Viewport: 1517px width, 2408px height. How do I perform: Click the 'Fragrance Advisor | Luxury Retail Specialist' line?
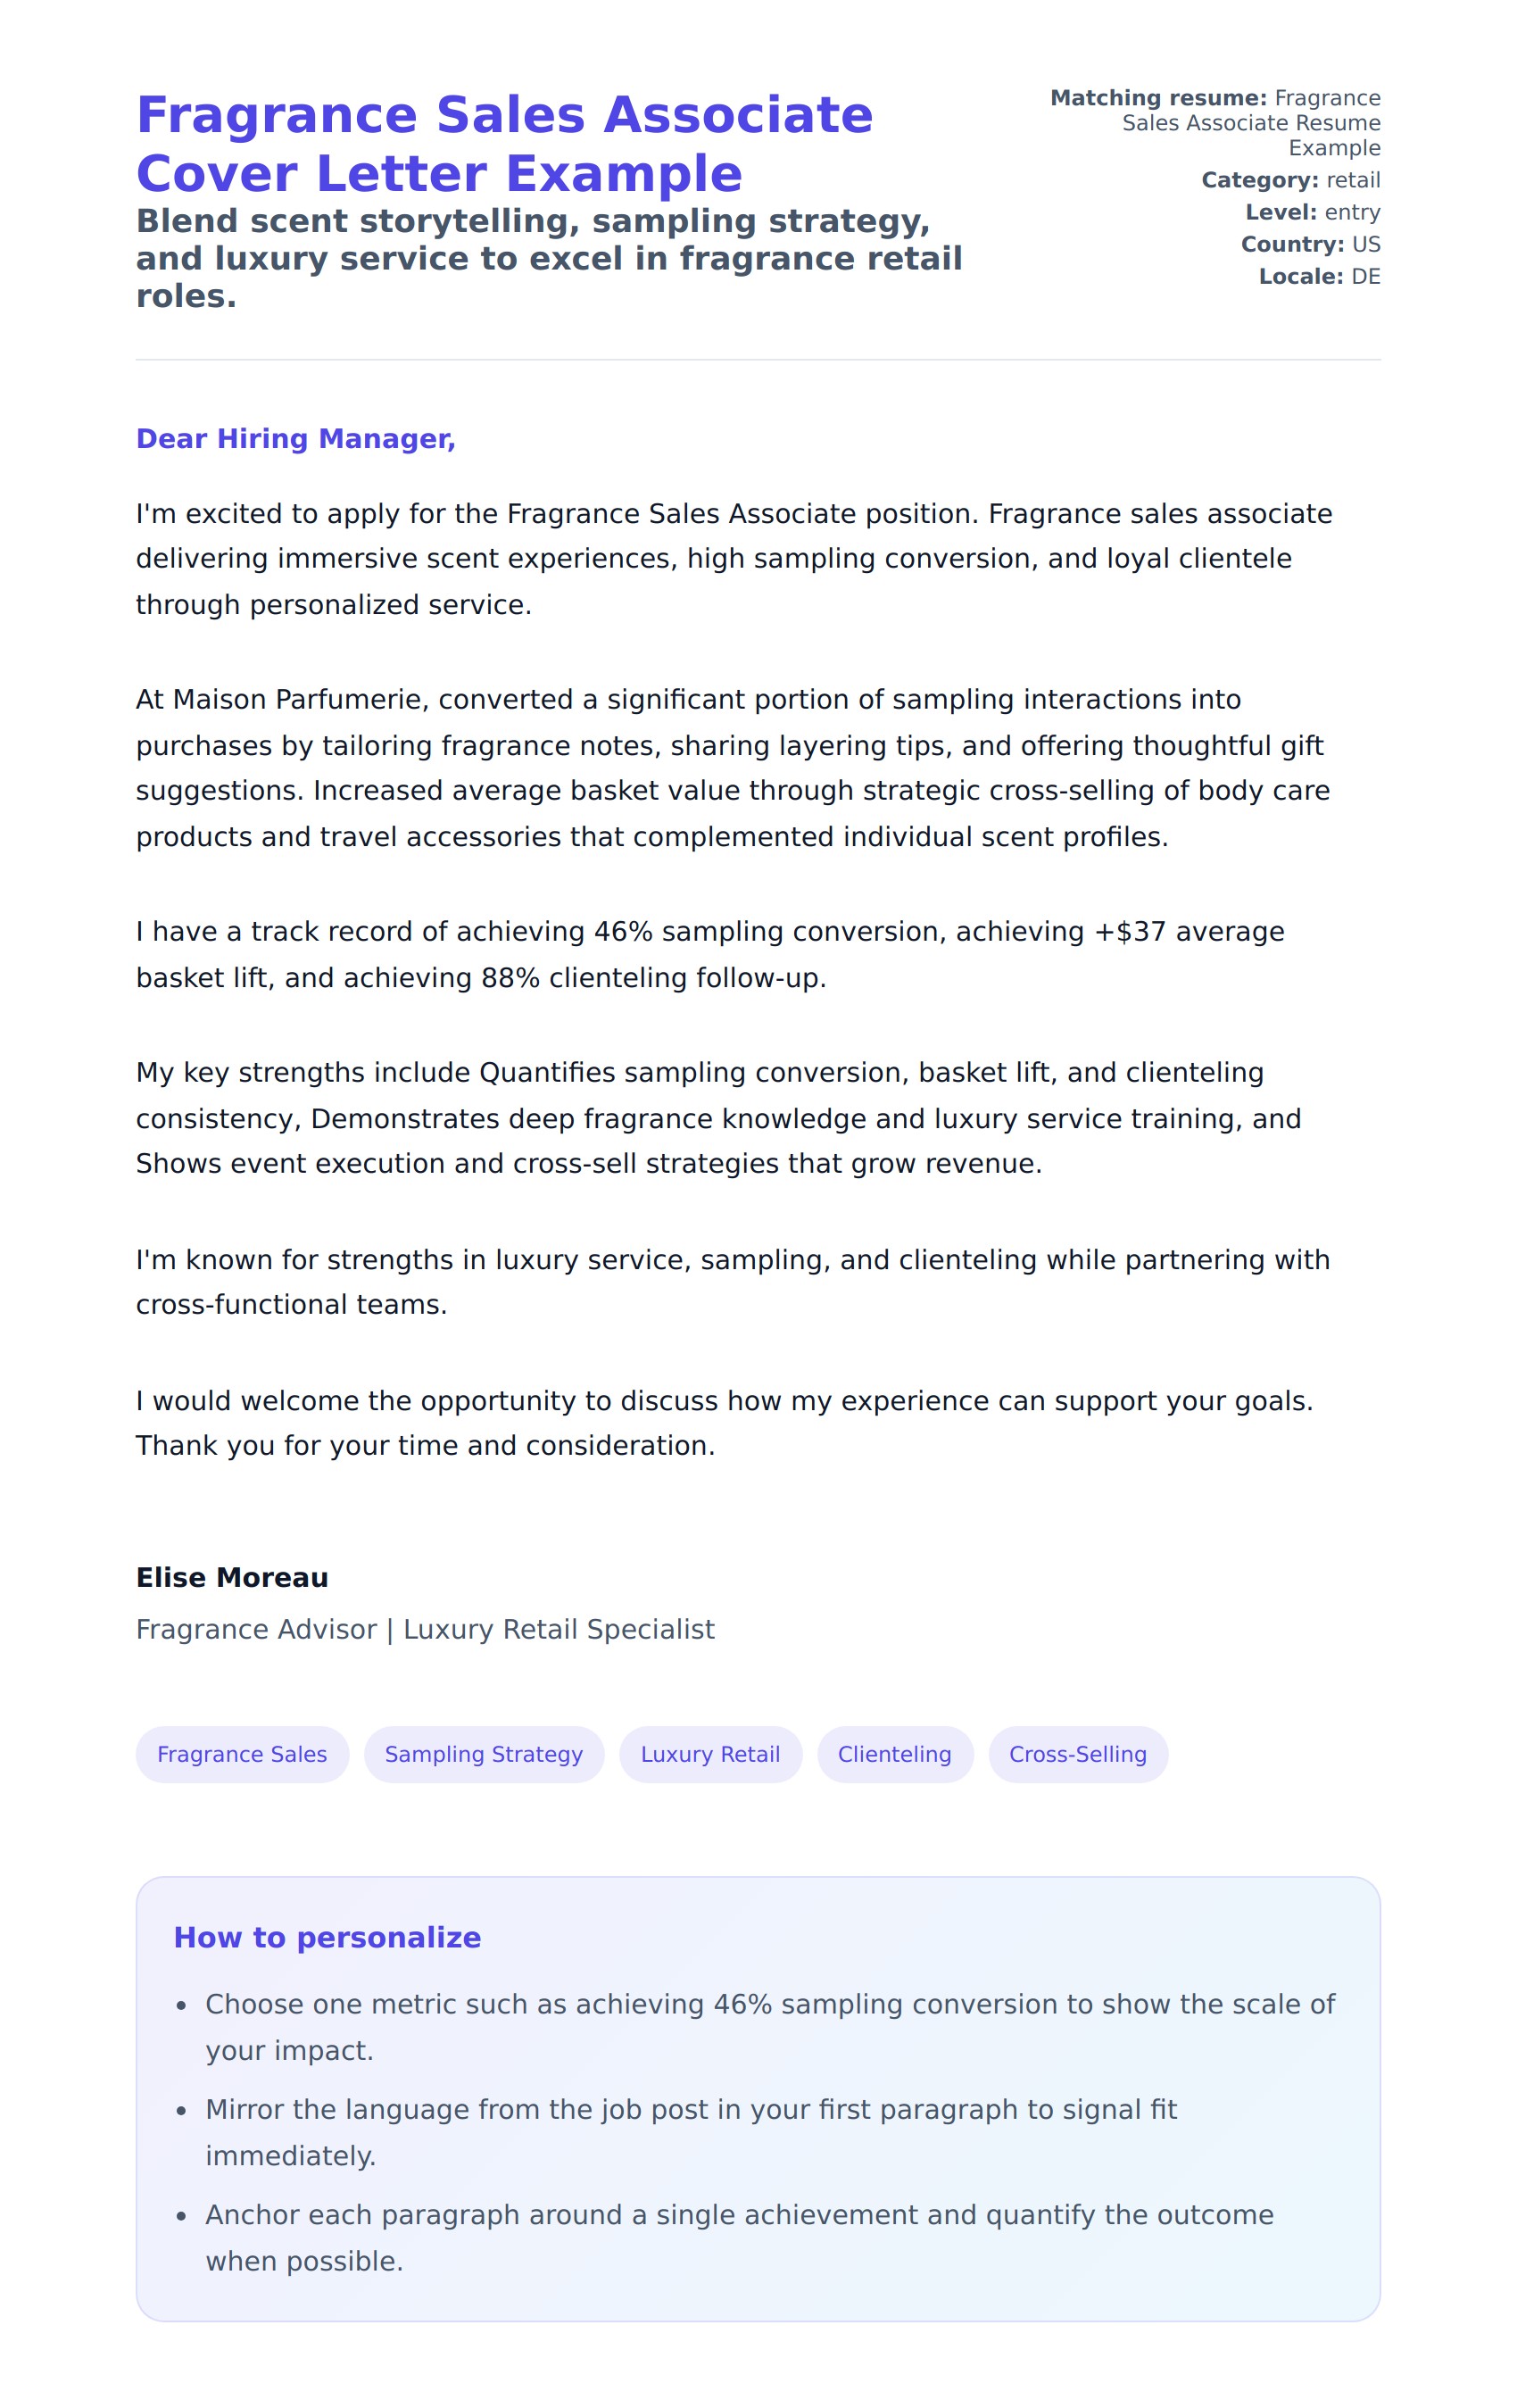tap(425, 1629)
